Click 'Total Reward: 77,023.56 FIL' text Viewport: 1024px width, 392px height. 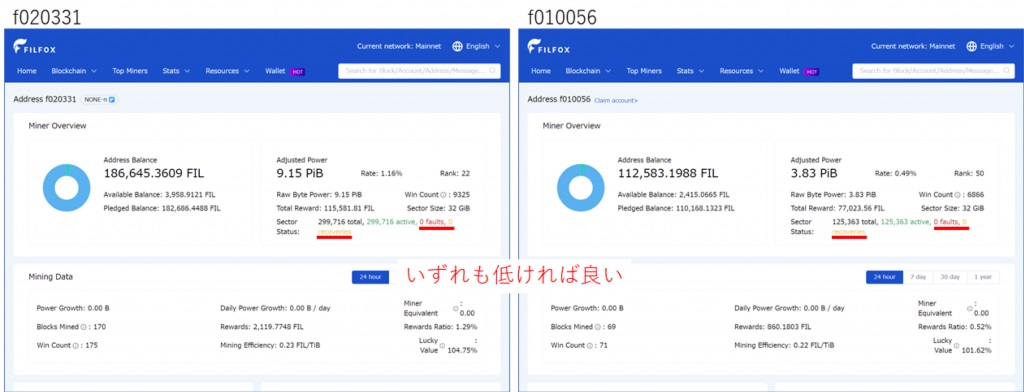[837, 208]
